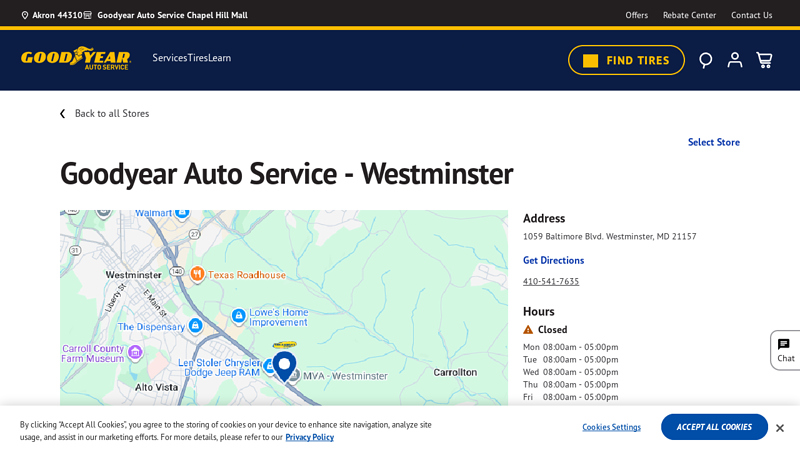Click The Dispensary shopping pin on map

click(x=195, y=325)
